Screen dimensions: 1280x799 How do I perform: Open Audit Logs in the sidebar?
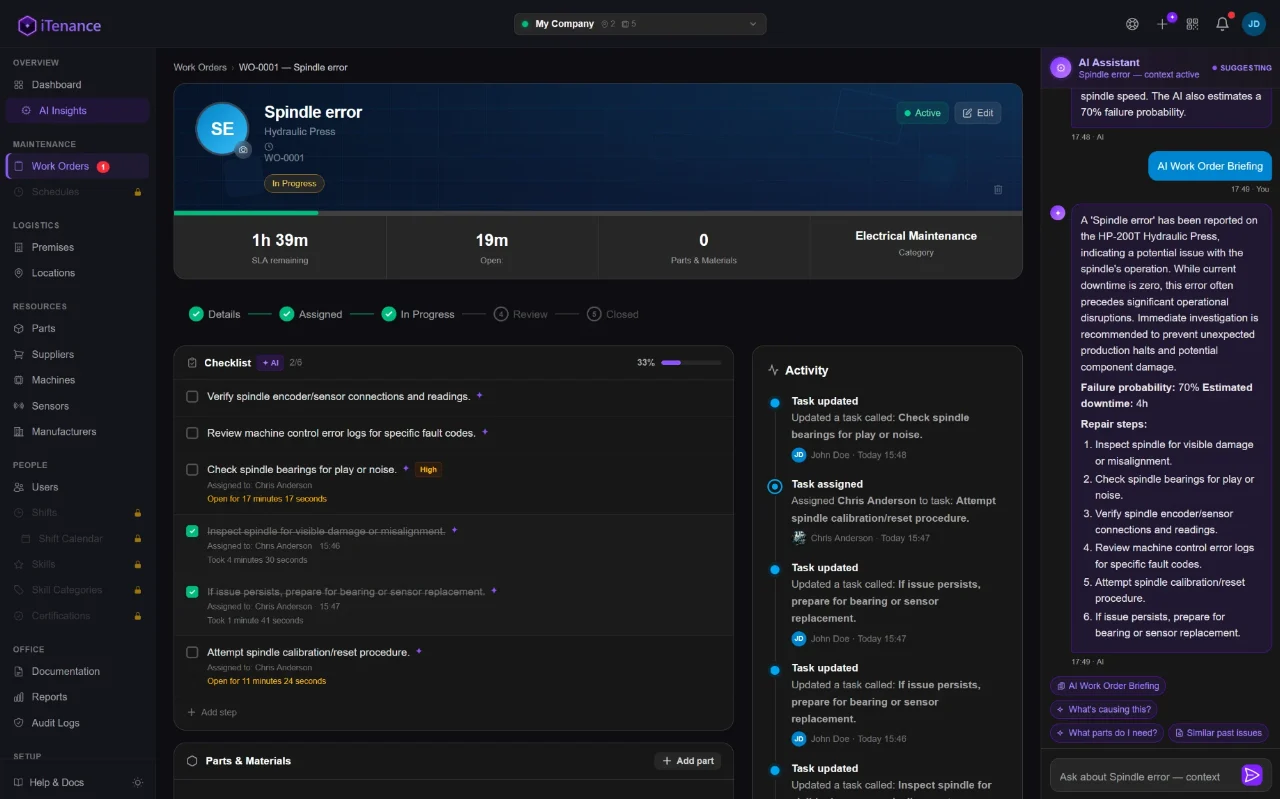pyautogui.click(x=78, y=723)
